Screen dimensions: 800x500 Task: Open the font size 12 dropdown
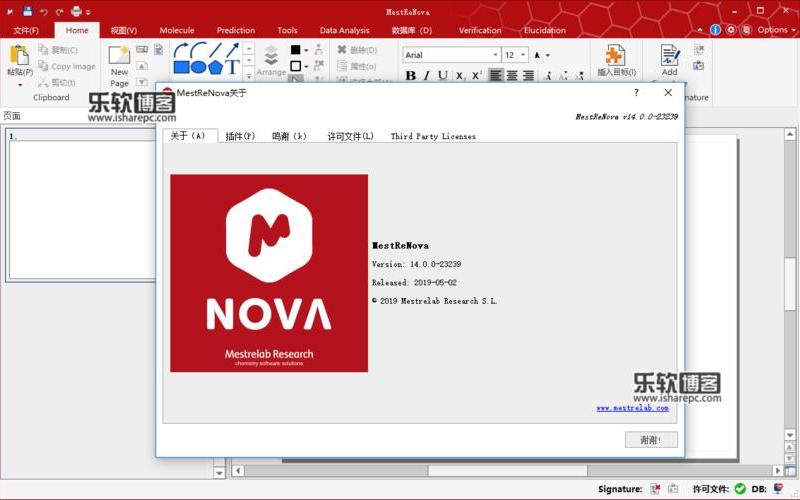[523, 55]
